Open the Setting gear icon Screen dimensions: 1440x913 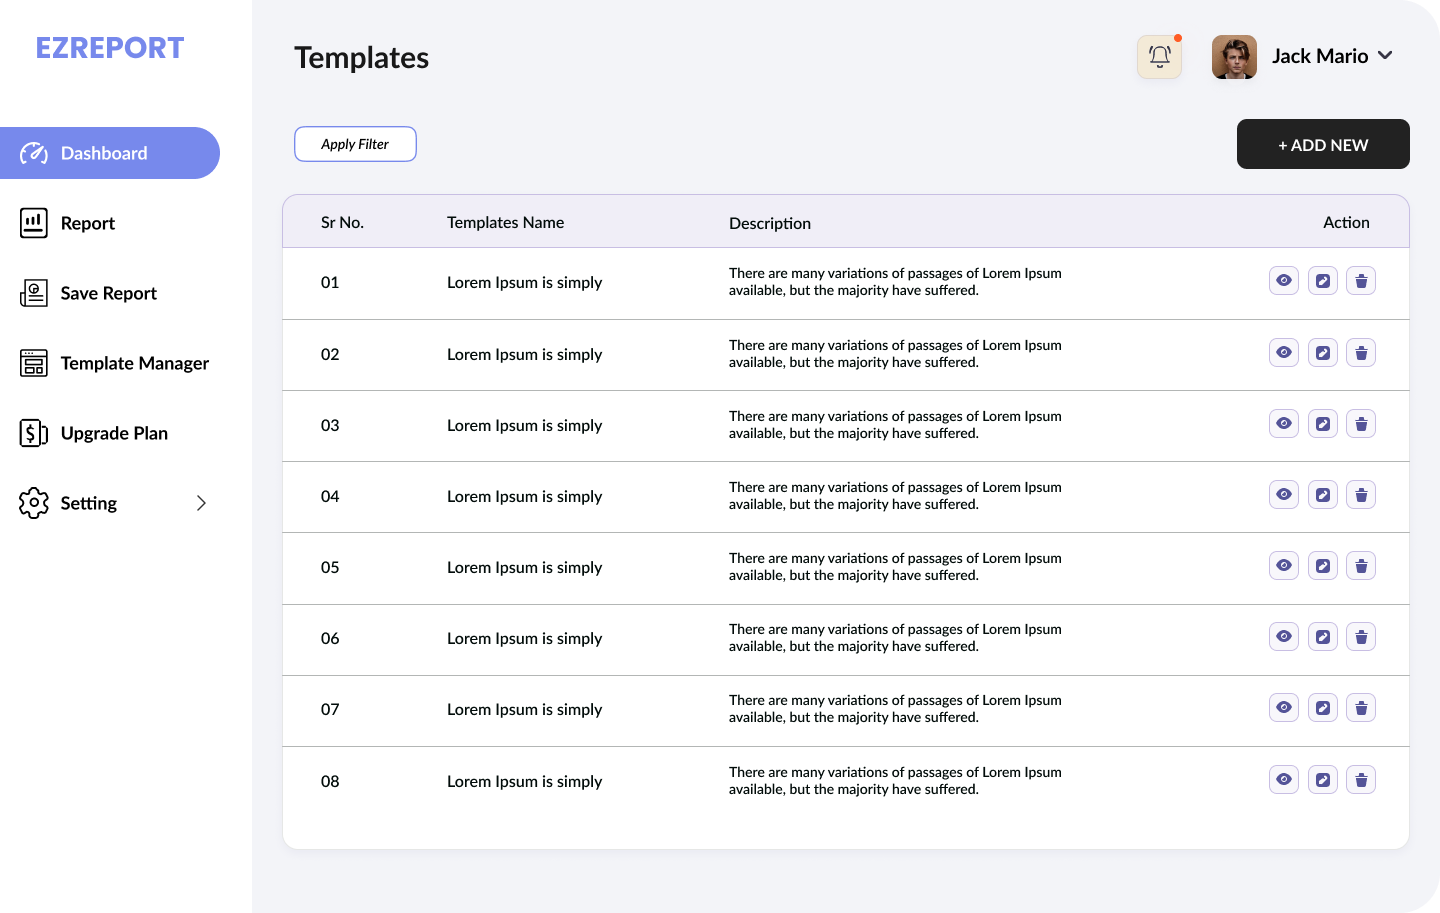coord(33,503)
